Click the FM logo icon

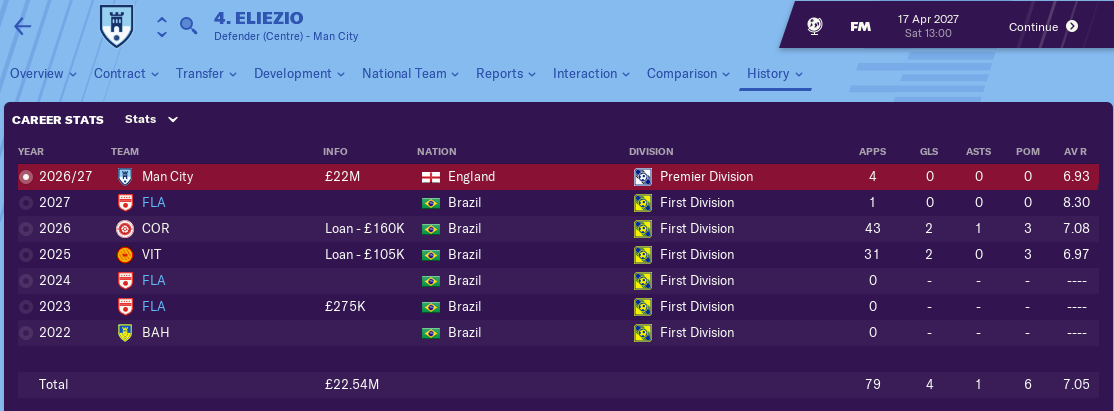tap(859, 27)
